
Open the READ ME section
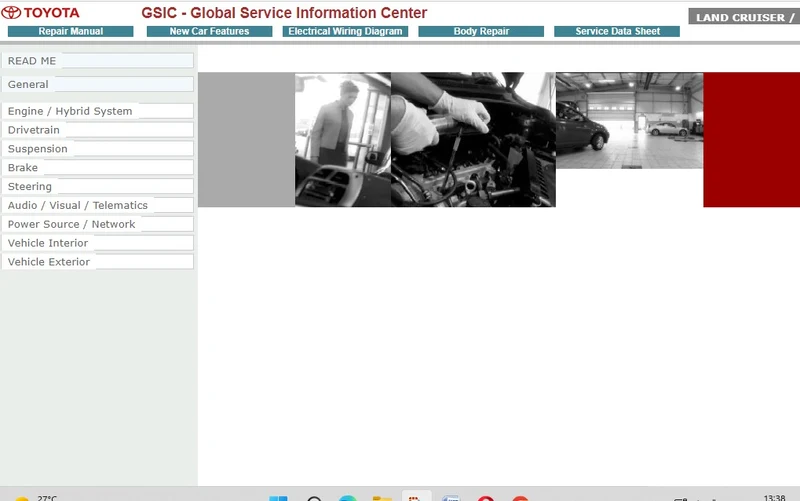tap(97, 61)
